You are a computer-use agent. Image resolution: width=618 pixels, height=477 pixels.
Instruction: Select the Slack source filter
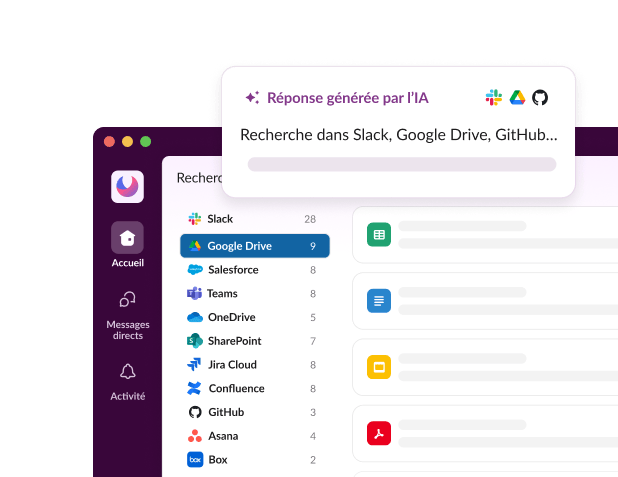255,219
